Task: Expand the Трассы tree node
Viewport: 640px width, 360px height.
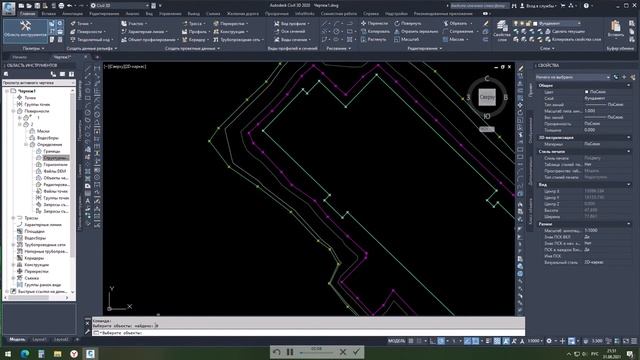Action: coord(14,218)
